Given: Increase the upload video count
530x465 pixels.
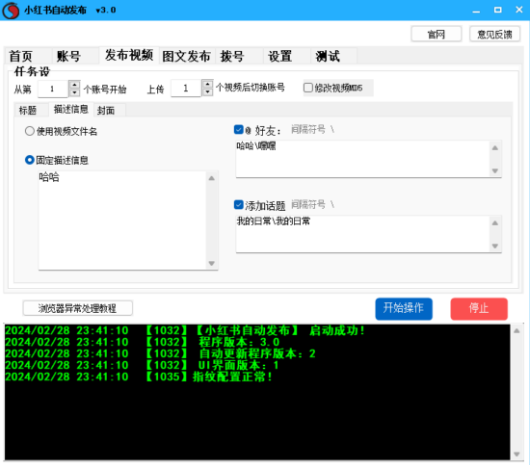Looking at the screenshot, I should (207, 83).
